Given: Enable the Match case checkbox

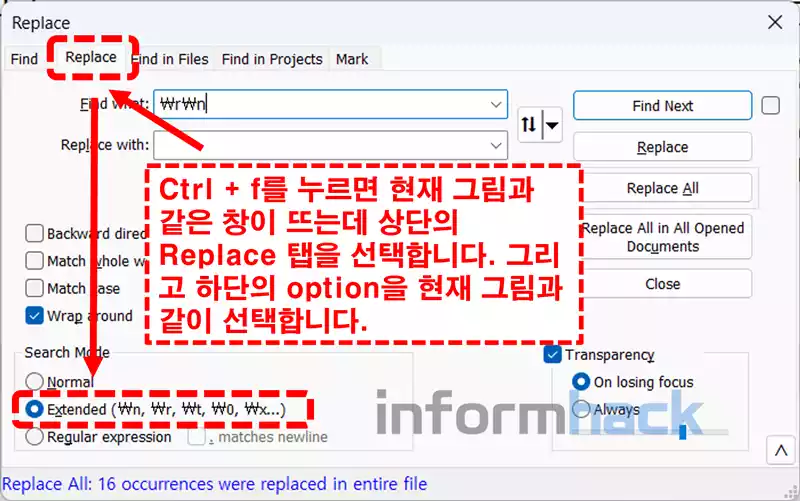Looking at the screenshot, I should coord(34,288).
